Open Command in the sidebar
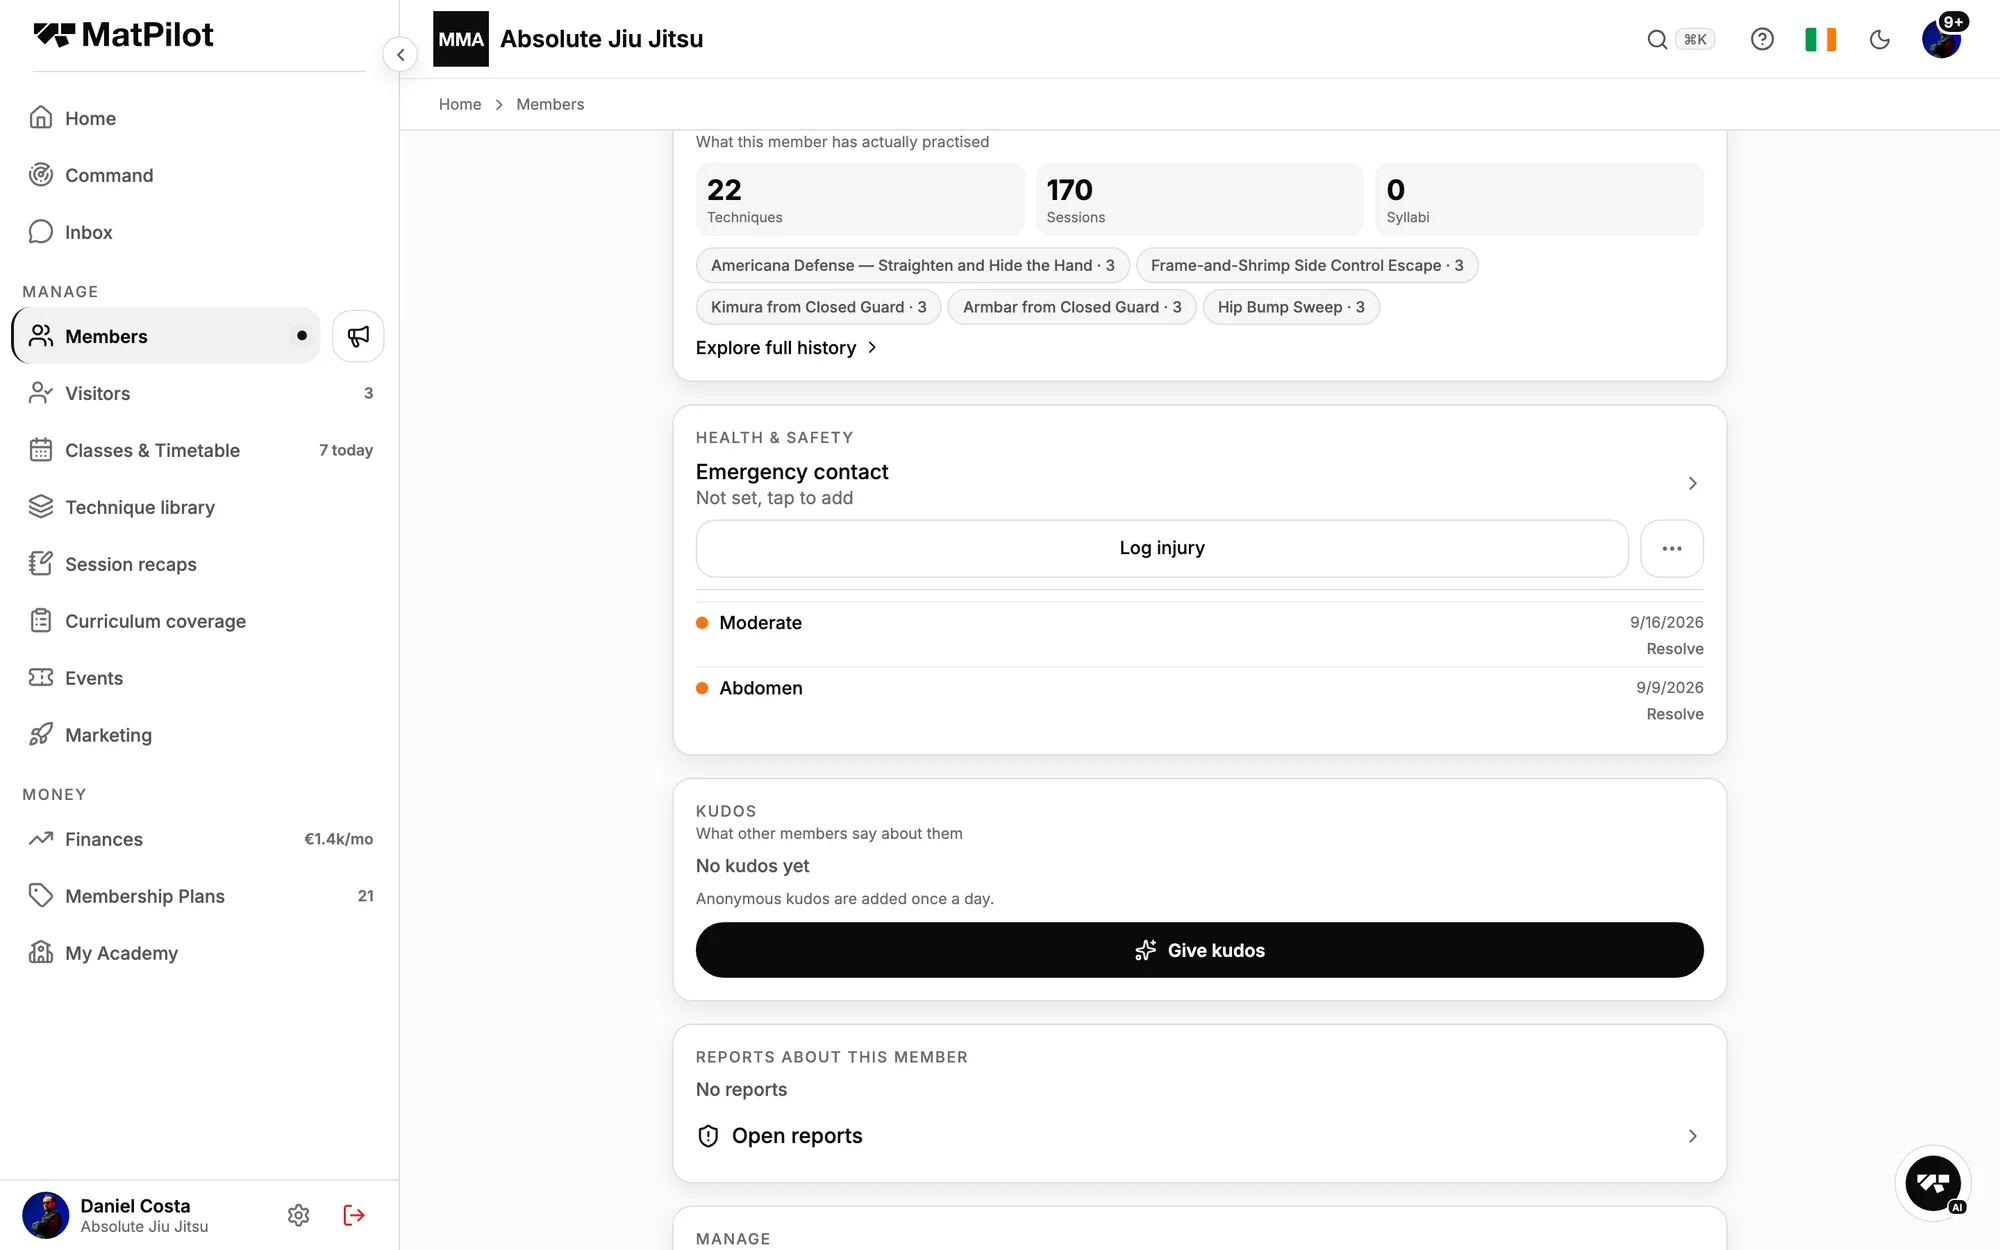This screenshot has width=2000, height=1250. pos(199,175)
